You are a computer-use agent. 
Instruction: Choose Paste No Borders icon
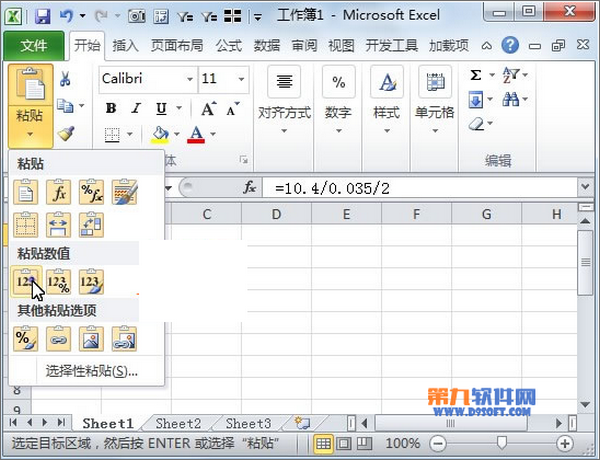pos(26,225)
